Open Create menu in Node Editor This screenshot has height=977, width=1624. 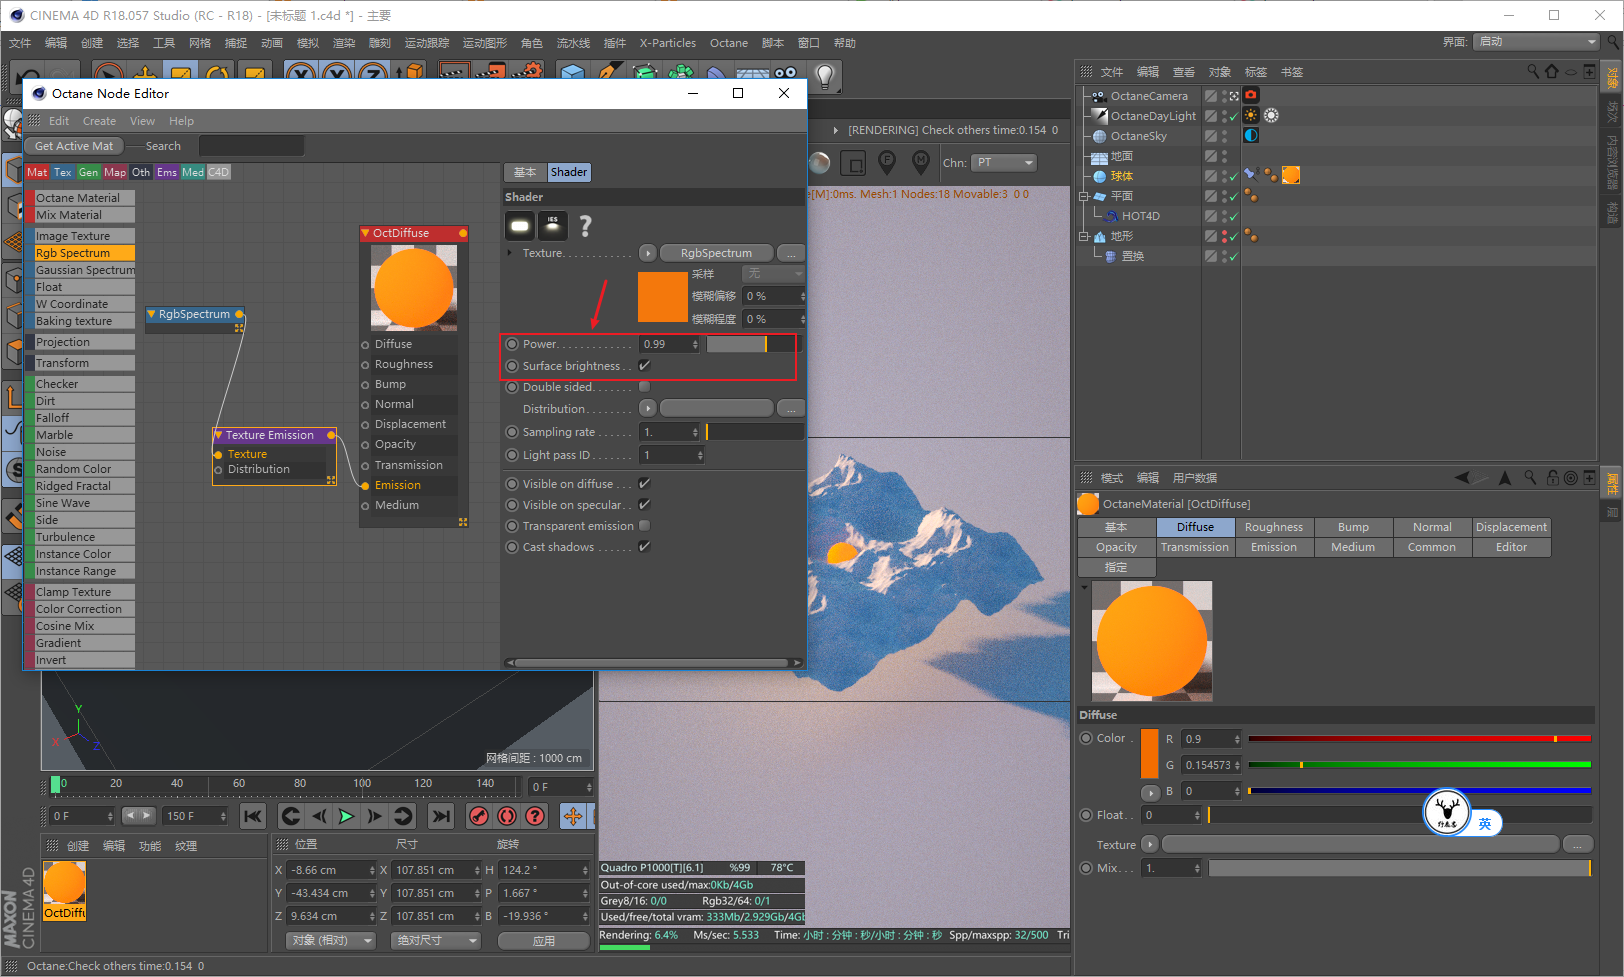click(x=99, y=121)
